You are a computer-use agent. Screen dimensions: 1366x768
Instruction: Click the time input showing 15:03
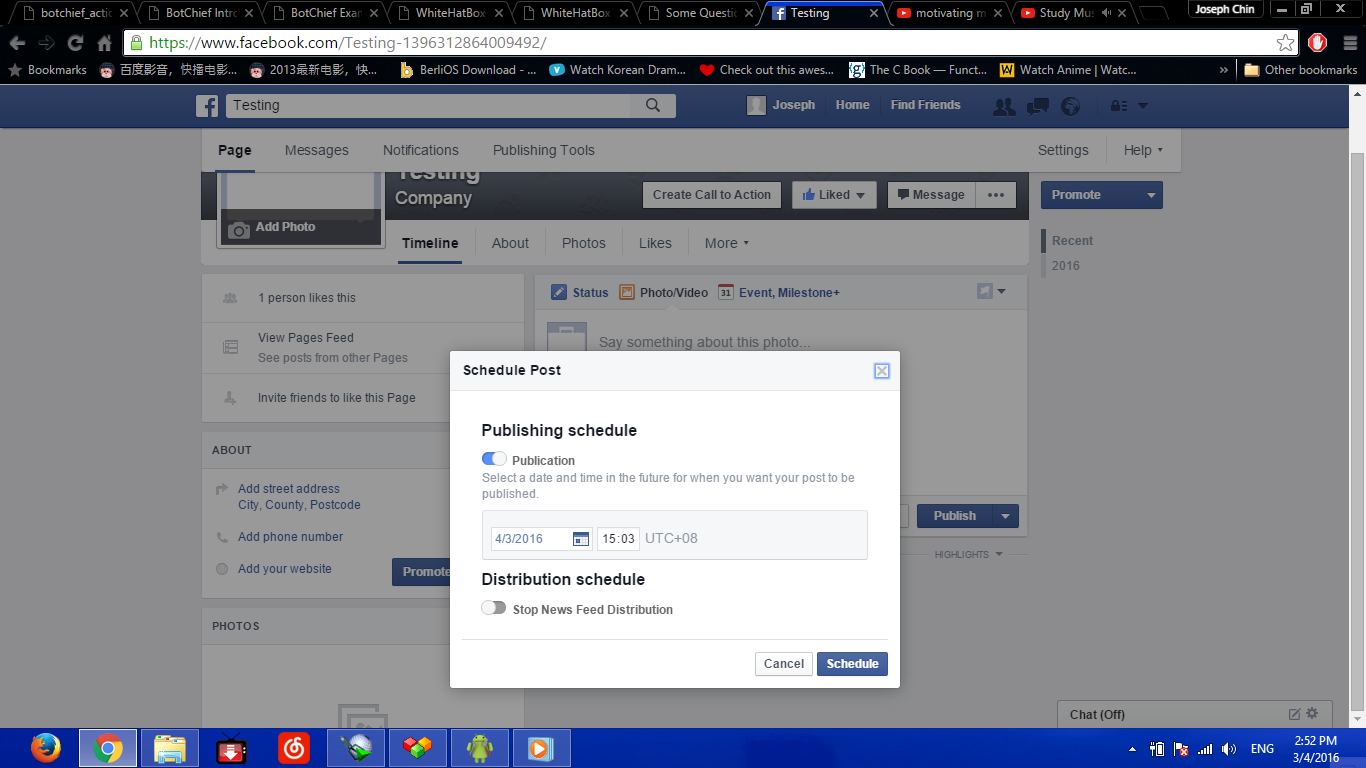point(619,539)
